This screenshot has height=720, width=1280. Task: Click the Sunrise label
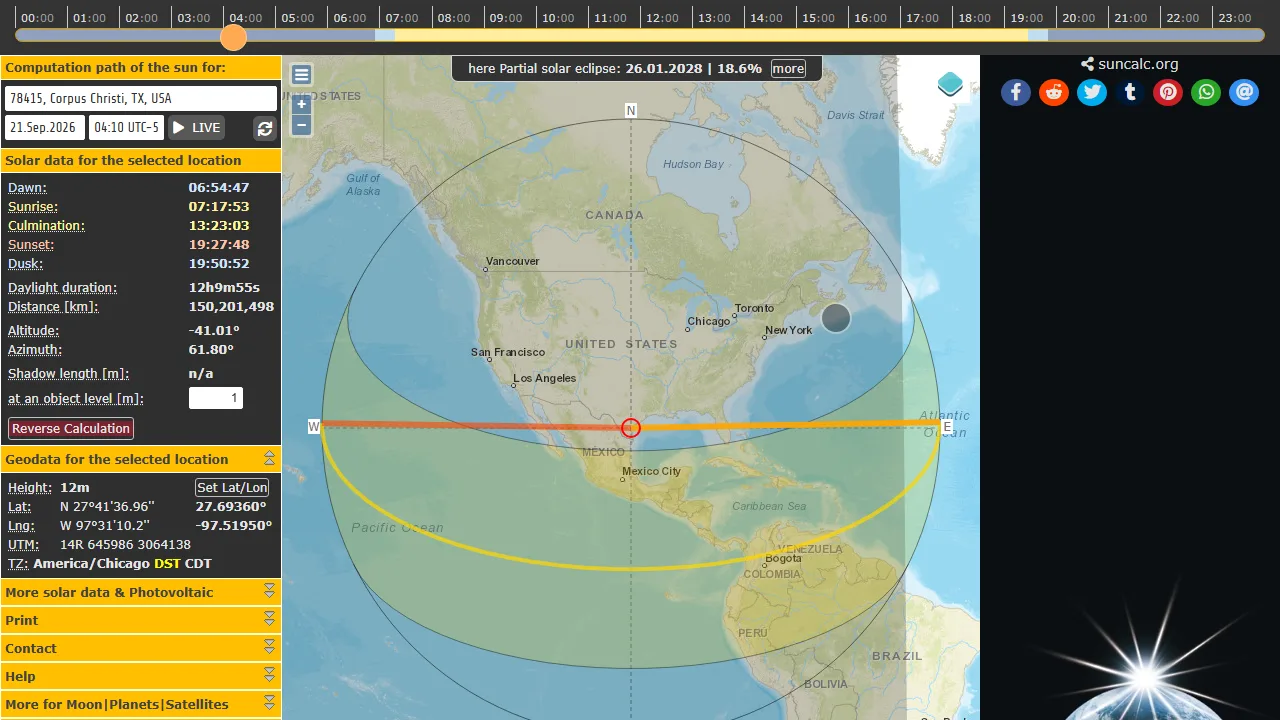(x=31, y=206)
